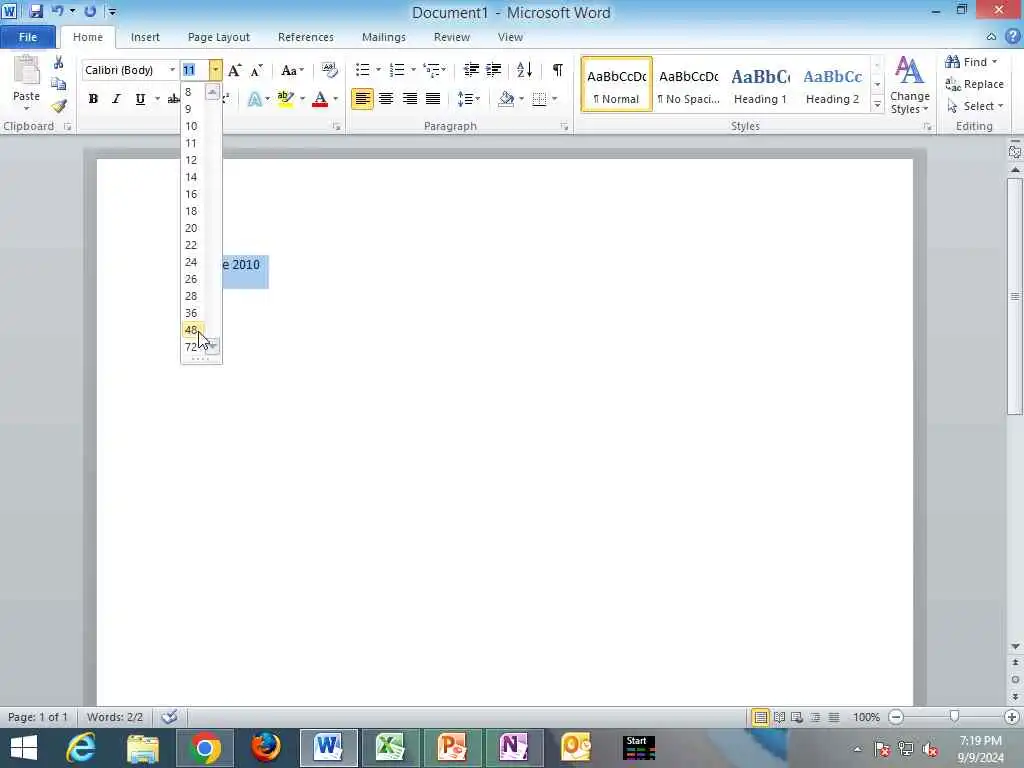Click the Windows Start button
Image resolution: width=1024 pixels, height=768 pixels.
24,748
